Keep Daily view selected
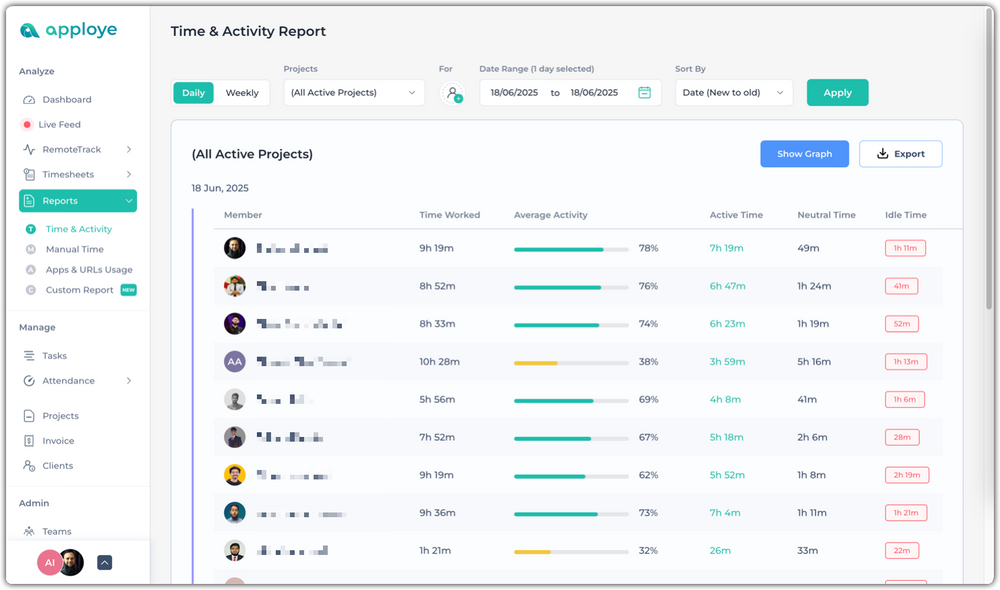The height and width of the screenshot is (590, 1000). (x=193, y=92)
